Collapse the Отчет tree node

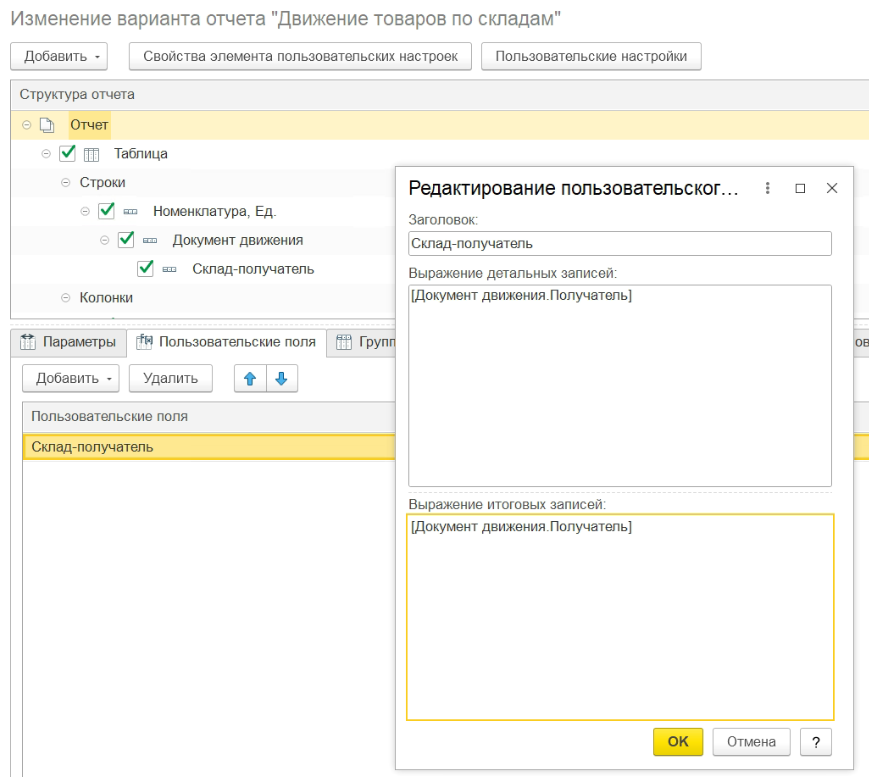click(x=27, y=125)
